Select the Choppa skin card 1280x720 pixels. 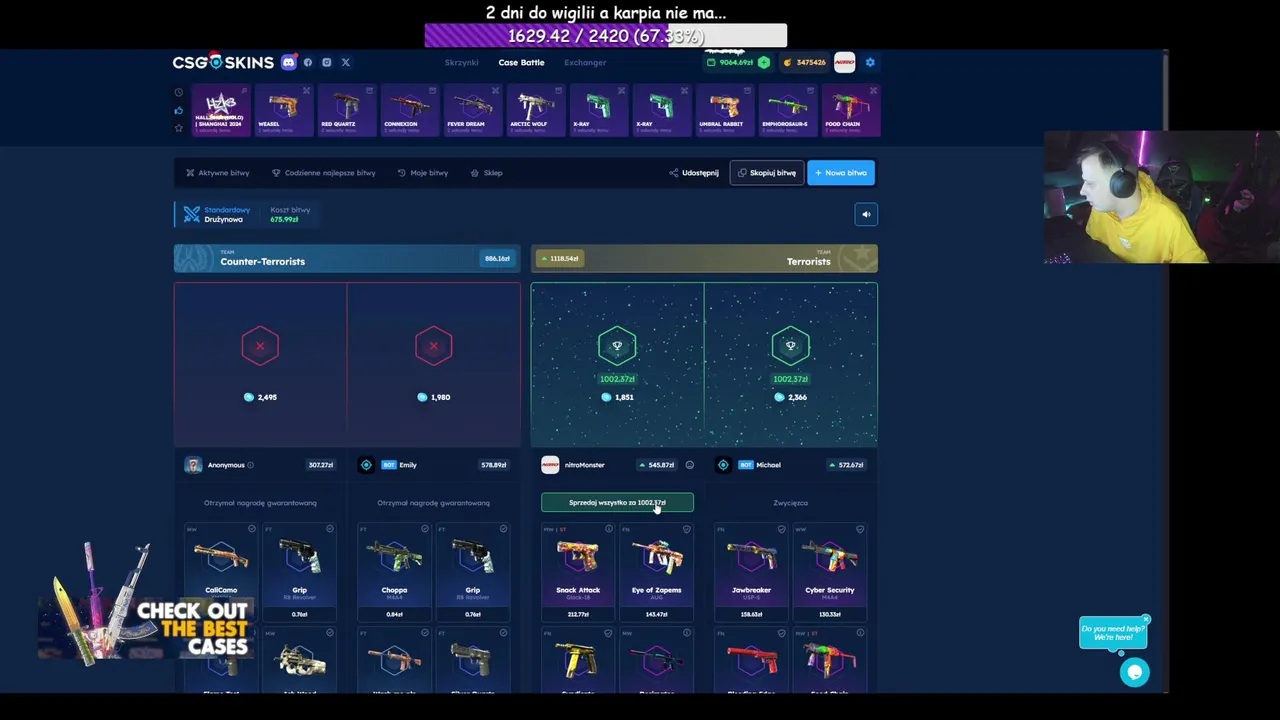[394, 571]
